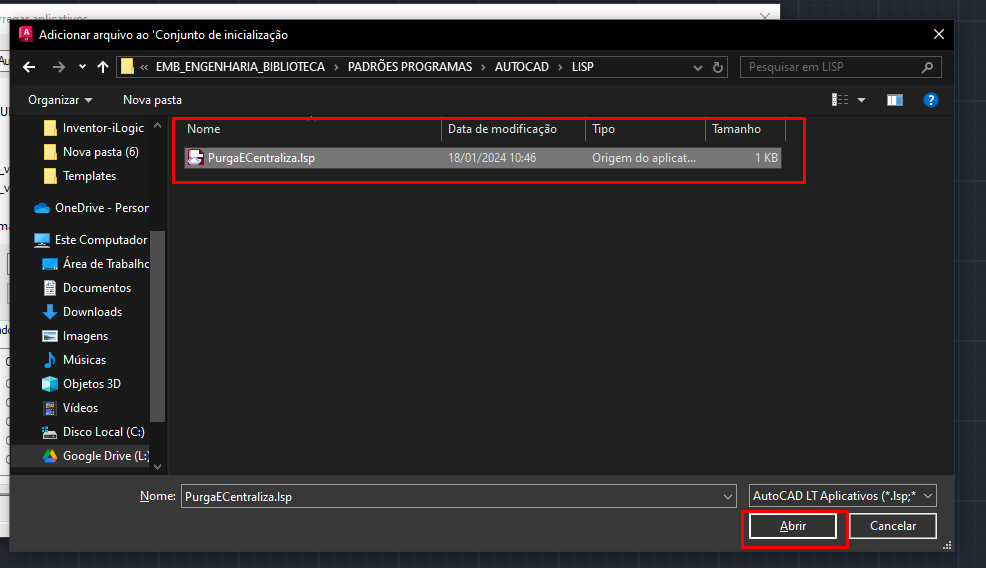Viewport: 986px width, 568px height.
Task: Click Nova pasta to create folder
Action: tap(152, 100)
